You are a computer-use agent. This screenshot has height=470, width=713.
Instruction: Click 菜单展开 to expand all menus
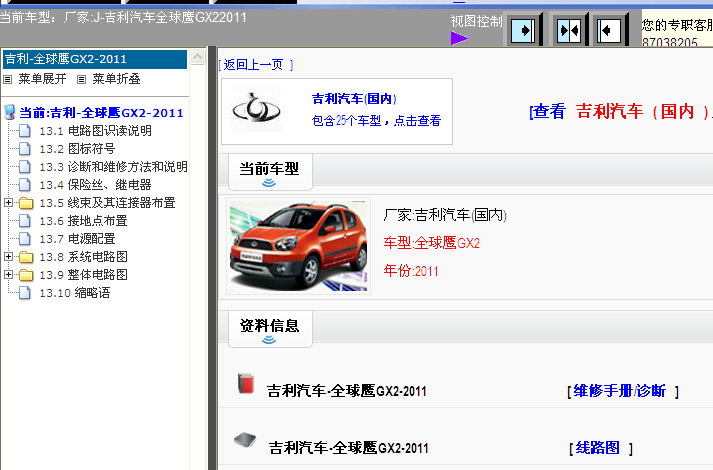[42, 79]
